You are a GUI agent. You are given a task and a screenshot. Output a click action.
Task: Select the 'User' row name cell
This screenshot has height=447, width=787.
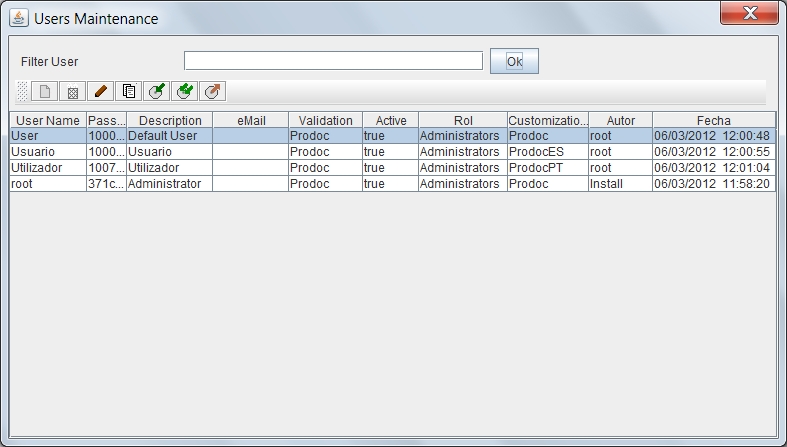tap(48, 136)
